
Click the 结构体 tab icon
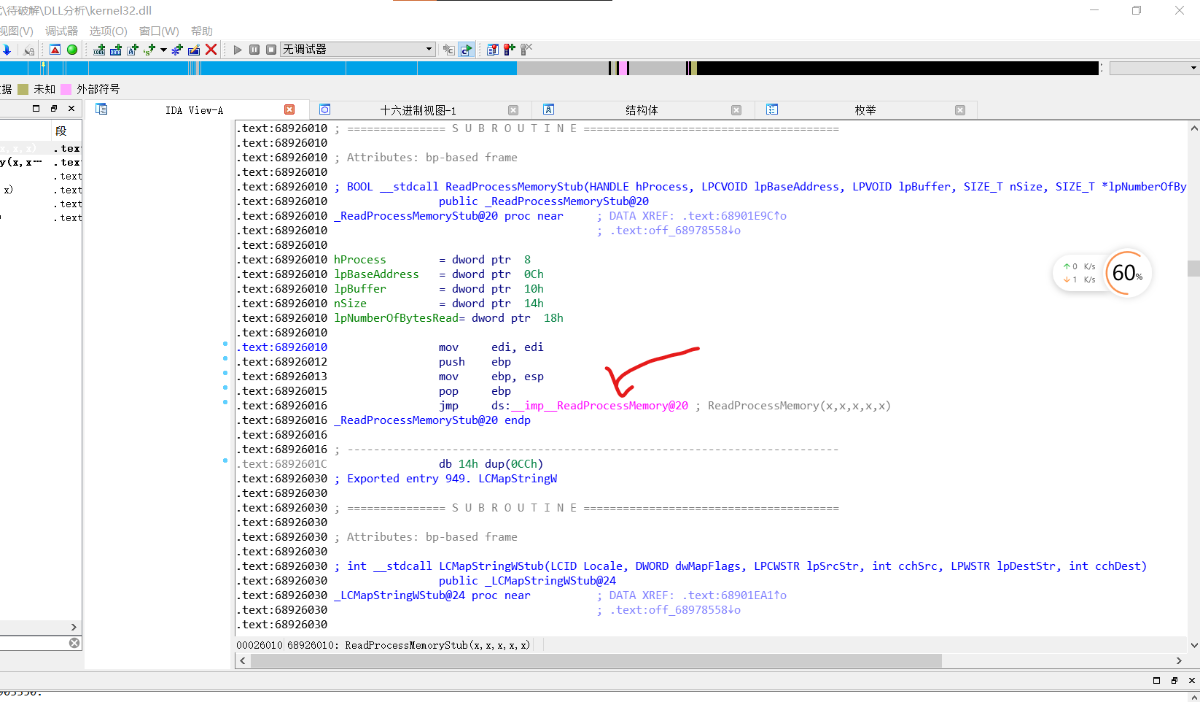[x=549, y=110]
